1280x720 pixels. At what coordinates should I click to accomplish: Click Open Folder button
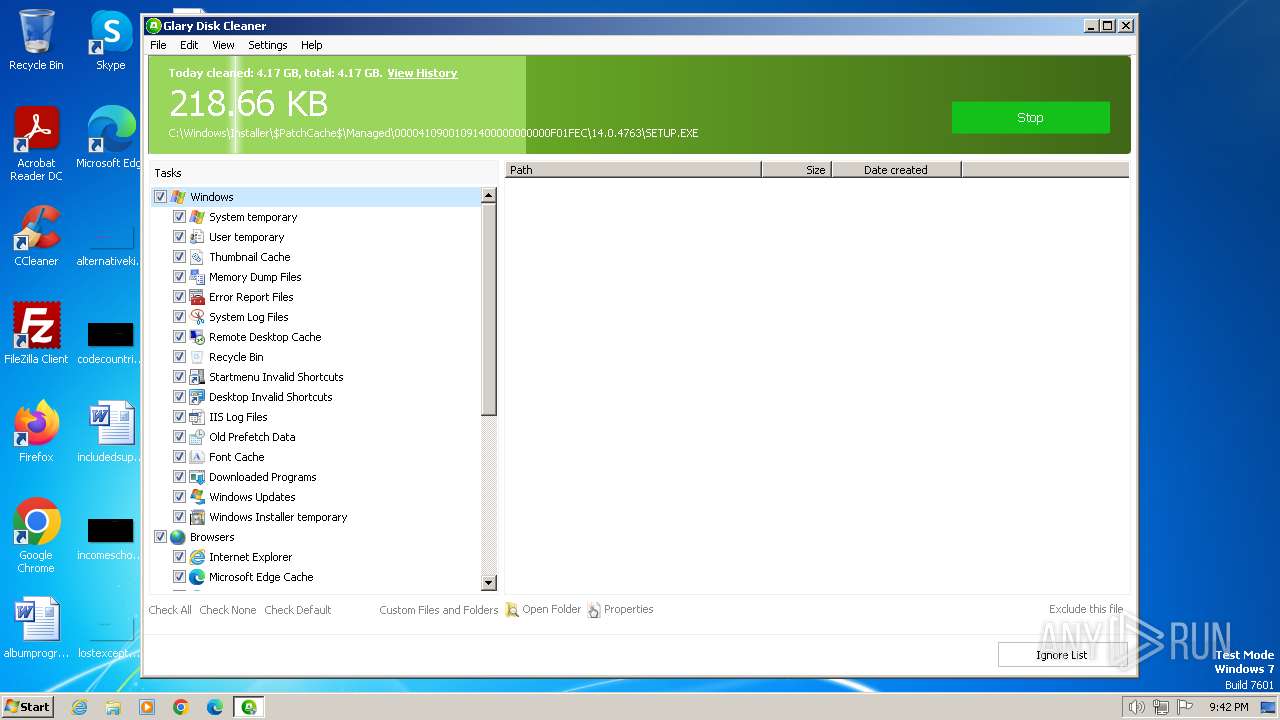click(x=543, y=610)
